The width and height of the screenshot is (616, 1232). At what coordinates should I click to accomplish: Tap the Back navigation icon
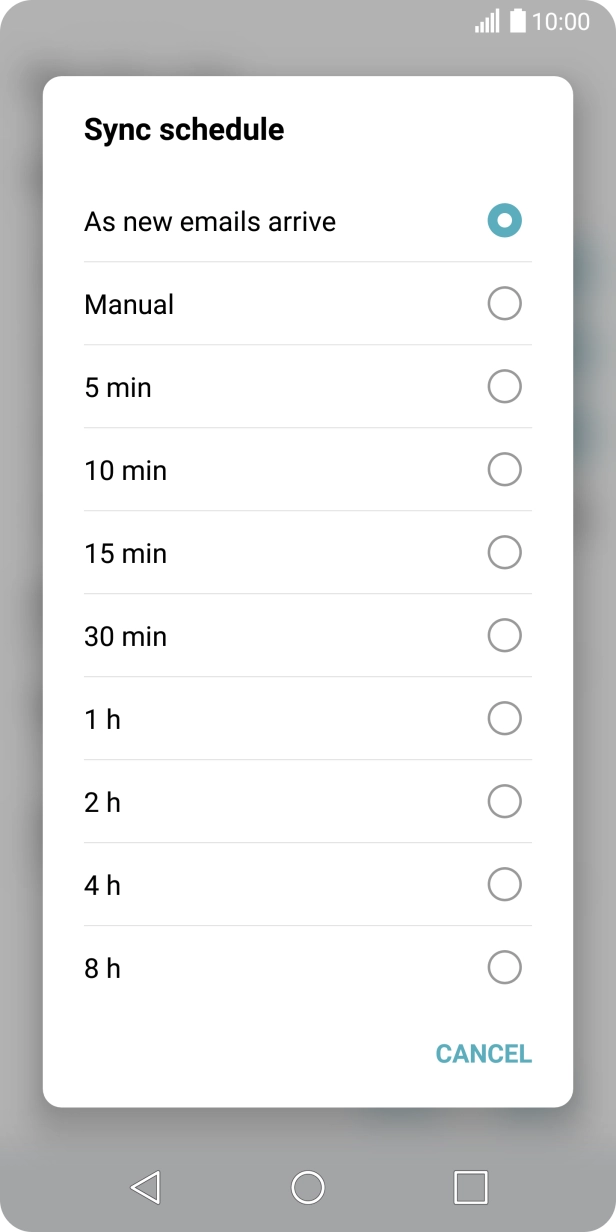145,1188
